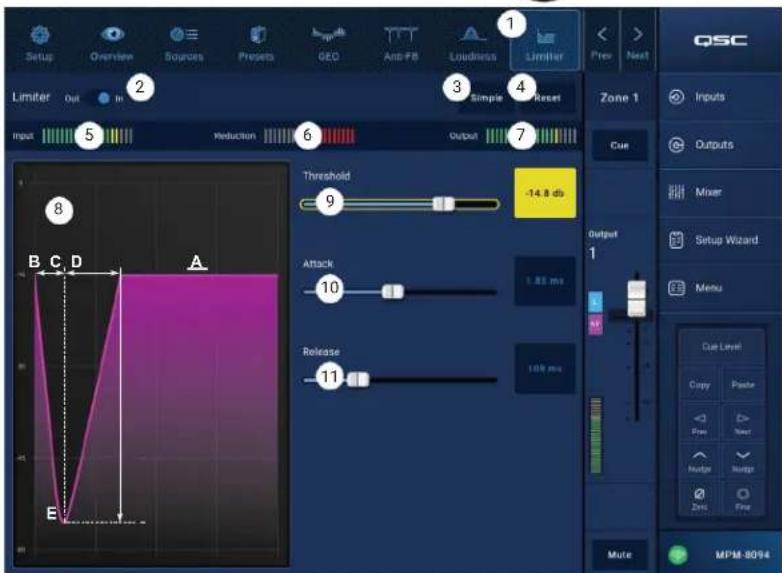Click the Output 1 channel label
The width and height of the screenshot is (782, 573).
tap(602, 245)
